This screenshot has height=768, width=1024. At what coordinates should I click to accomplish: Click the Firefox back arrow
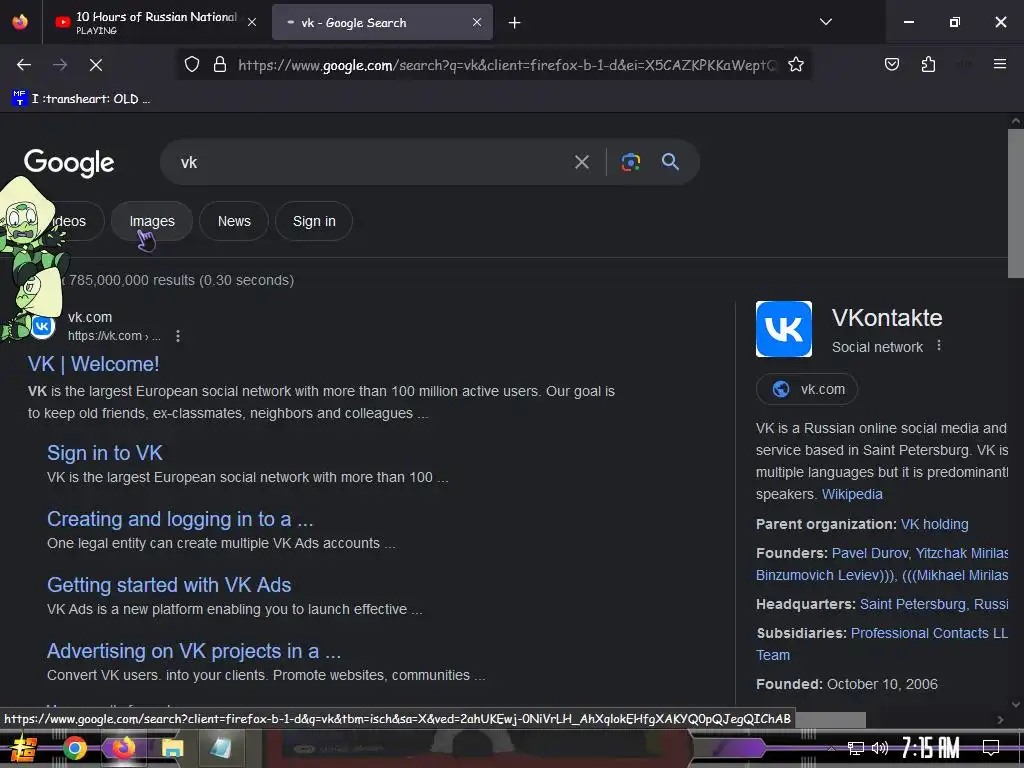pos(24,65)
